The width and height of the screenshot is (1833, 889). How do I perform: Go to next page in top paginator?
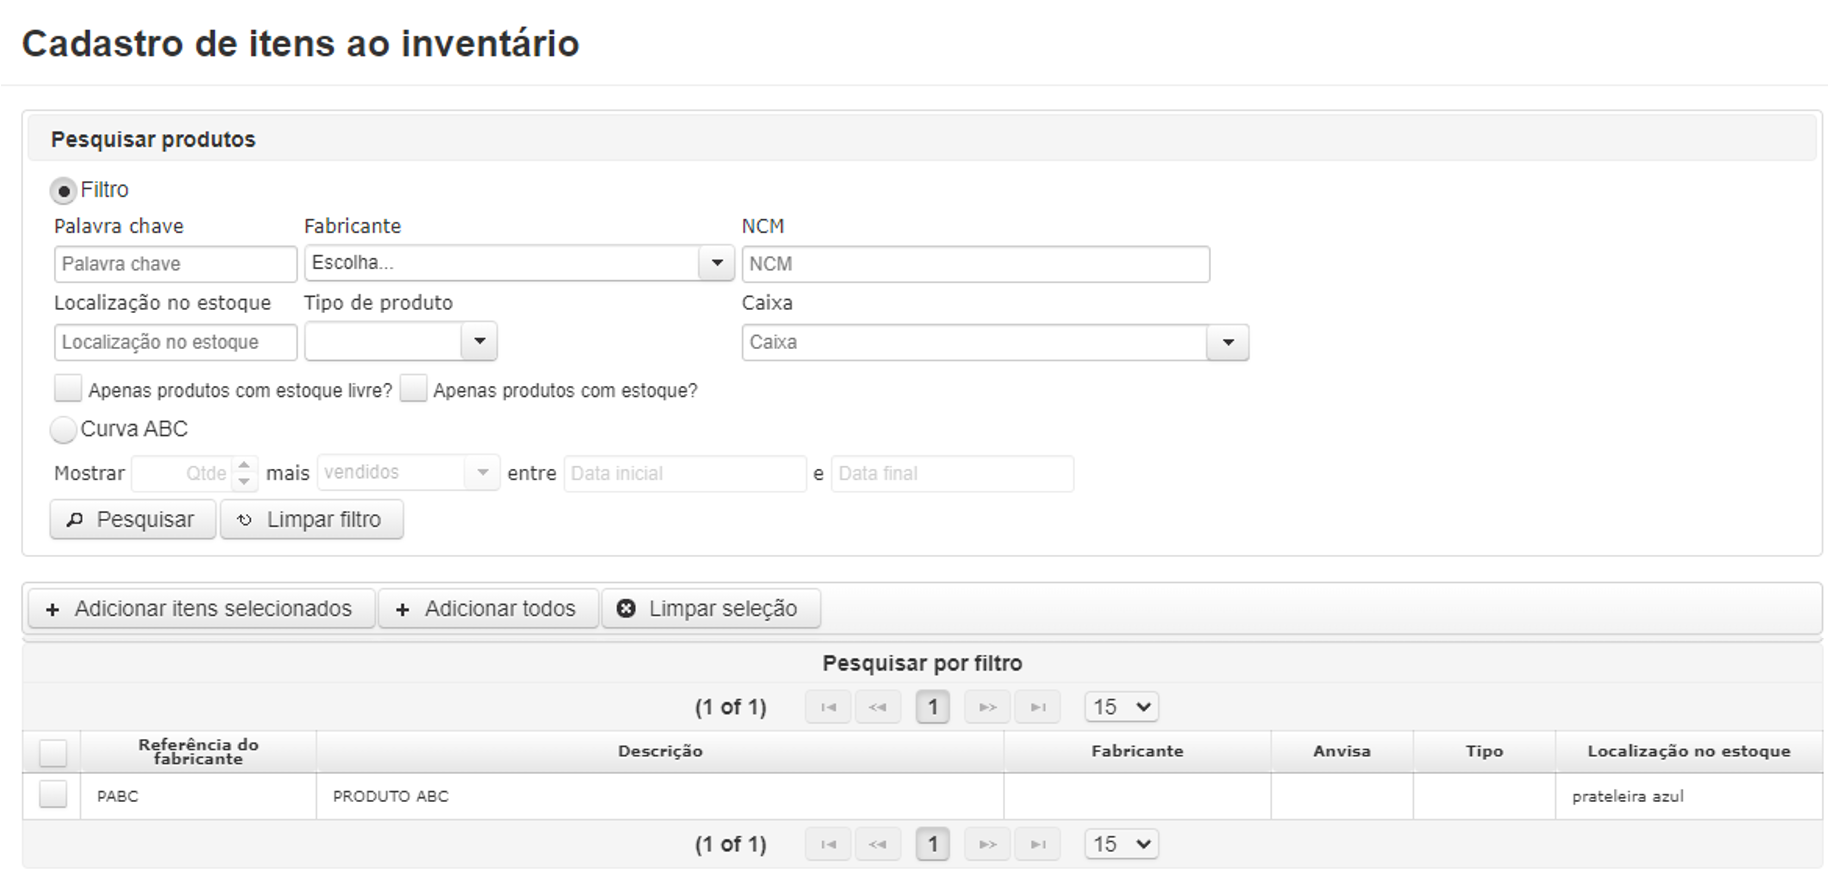click(987, 707)
